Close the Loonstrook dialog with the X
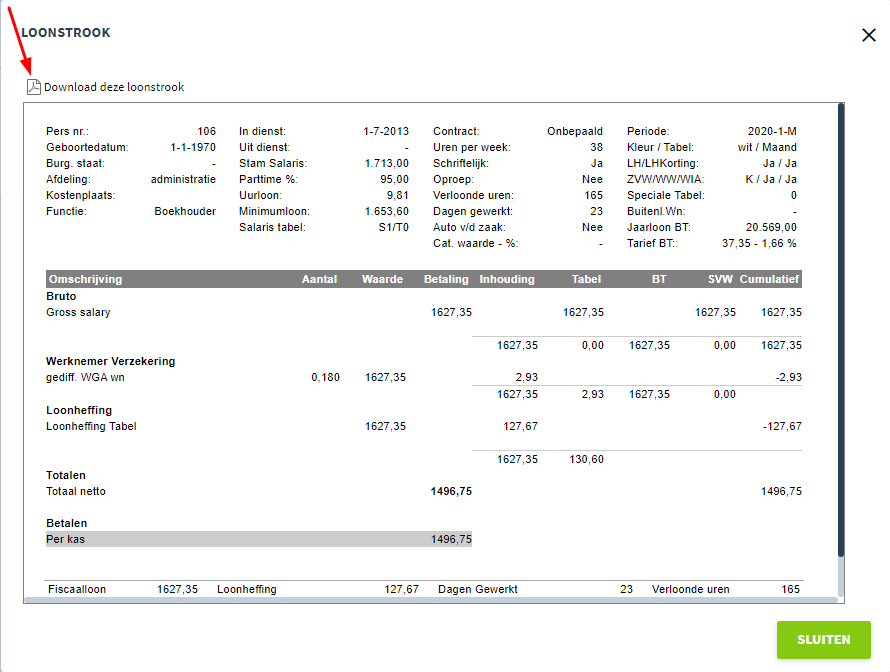 pyautogui.click(x=868, y=35)
